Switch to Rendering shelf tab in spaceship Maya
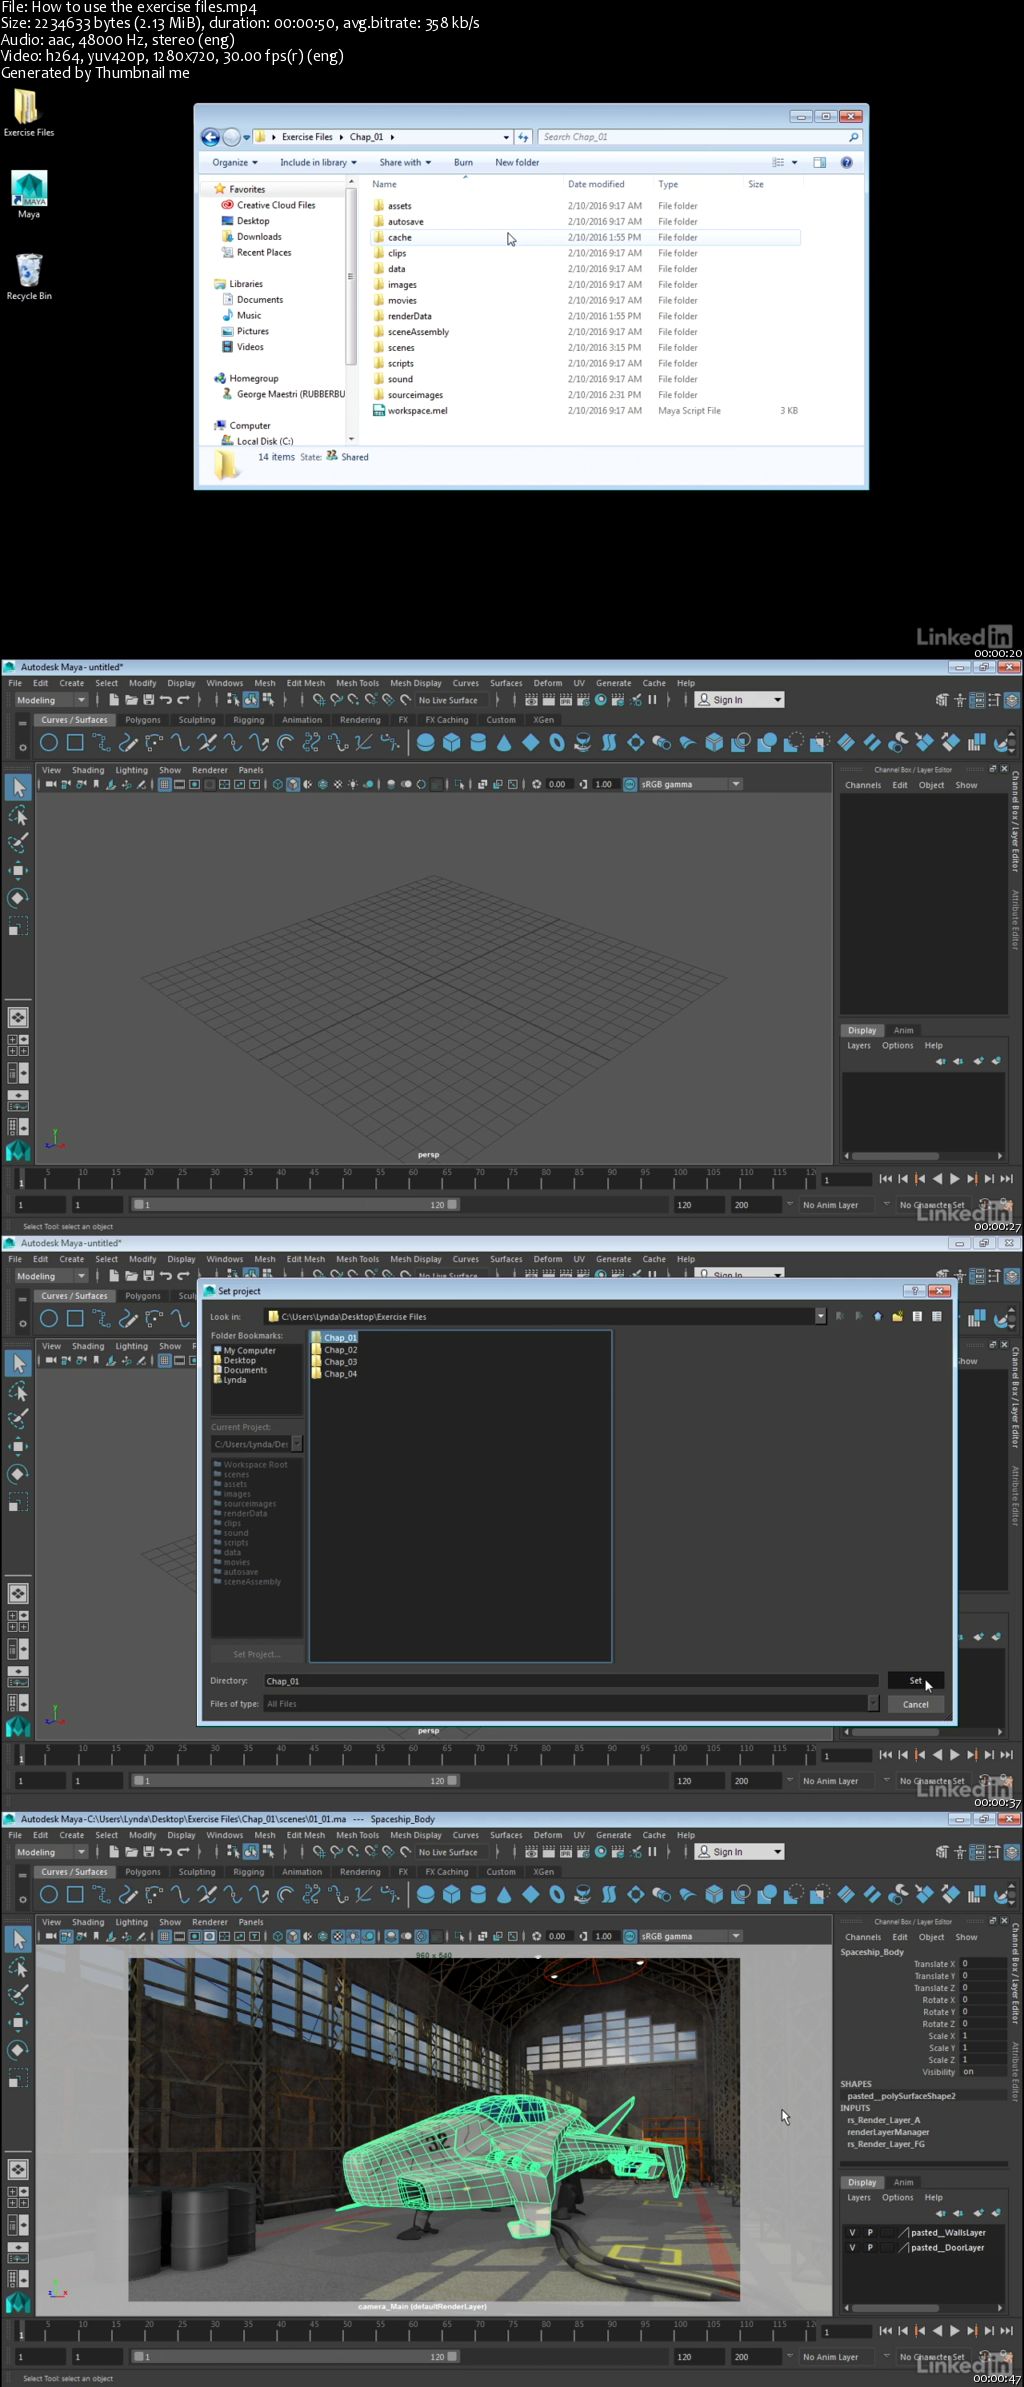This screenshot has height=2387, width=1024. 360,1871
